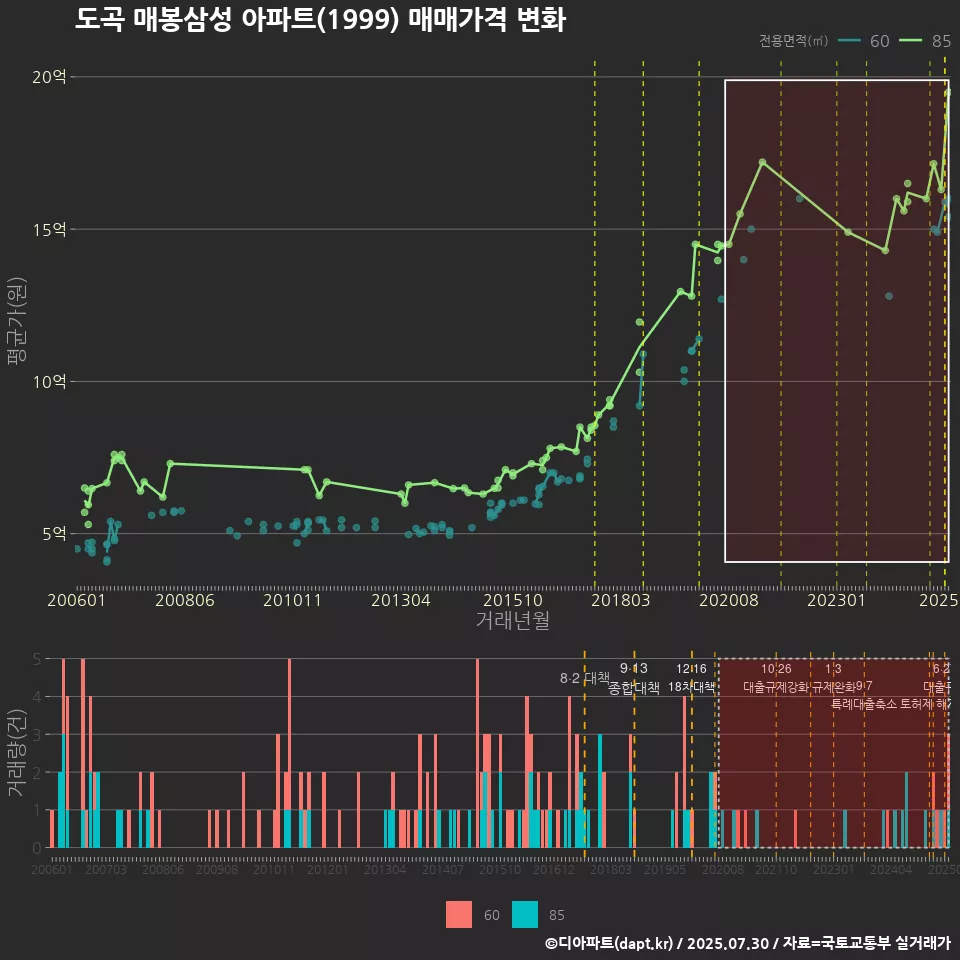960x960 pixels.
Task: Click the 15억 price axis label
Action: [49, 230]
